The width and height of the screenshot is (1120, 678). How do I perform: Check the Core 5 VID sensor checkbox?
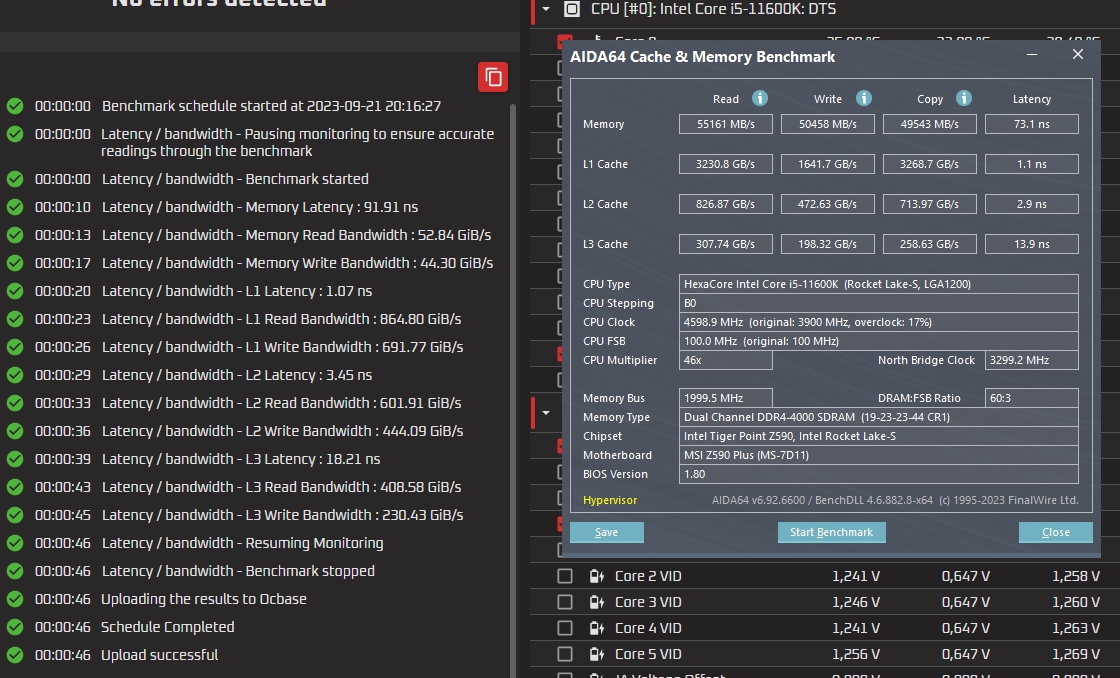point(565,653)
